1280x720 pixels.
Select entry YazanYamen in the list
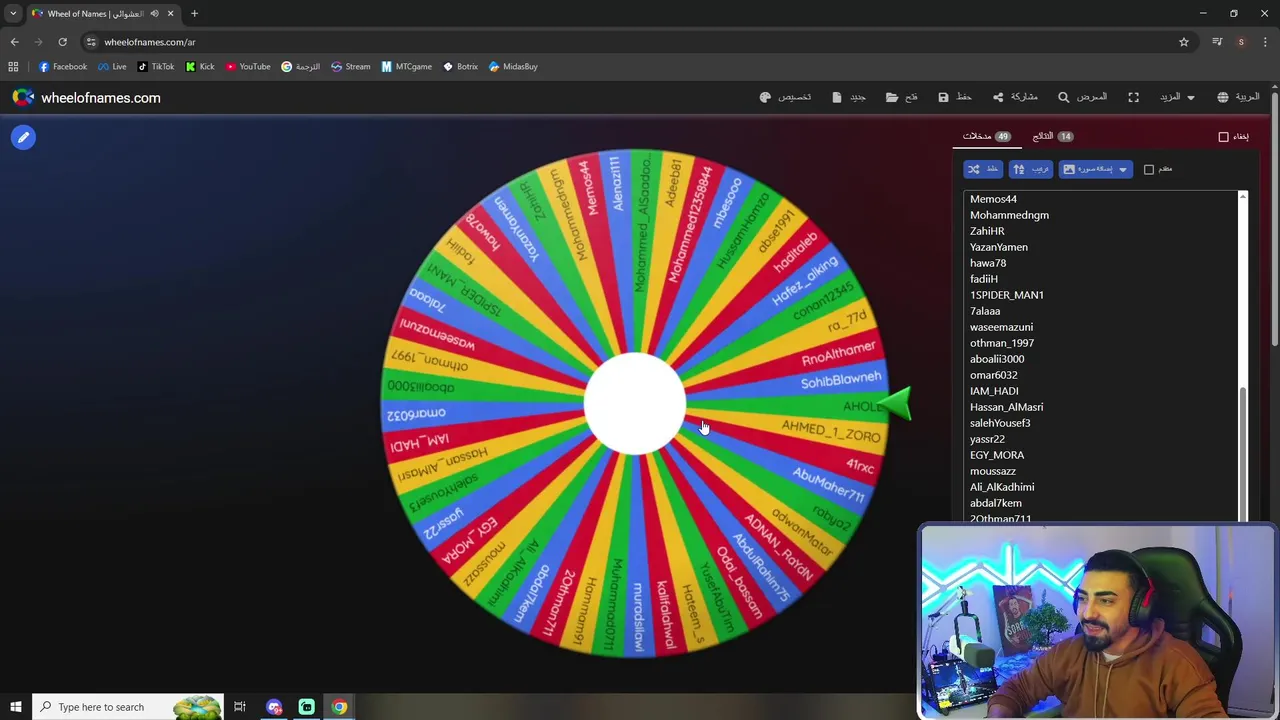pyautogui.click(x=998, y=247)
